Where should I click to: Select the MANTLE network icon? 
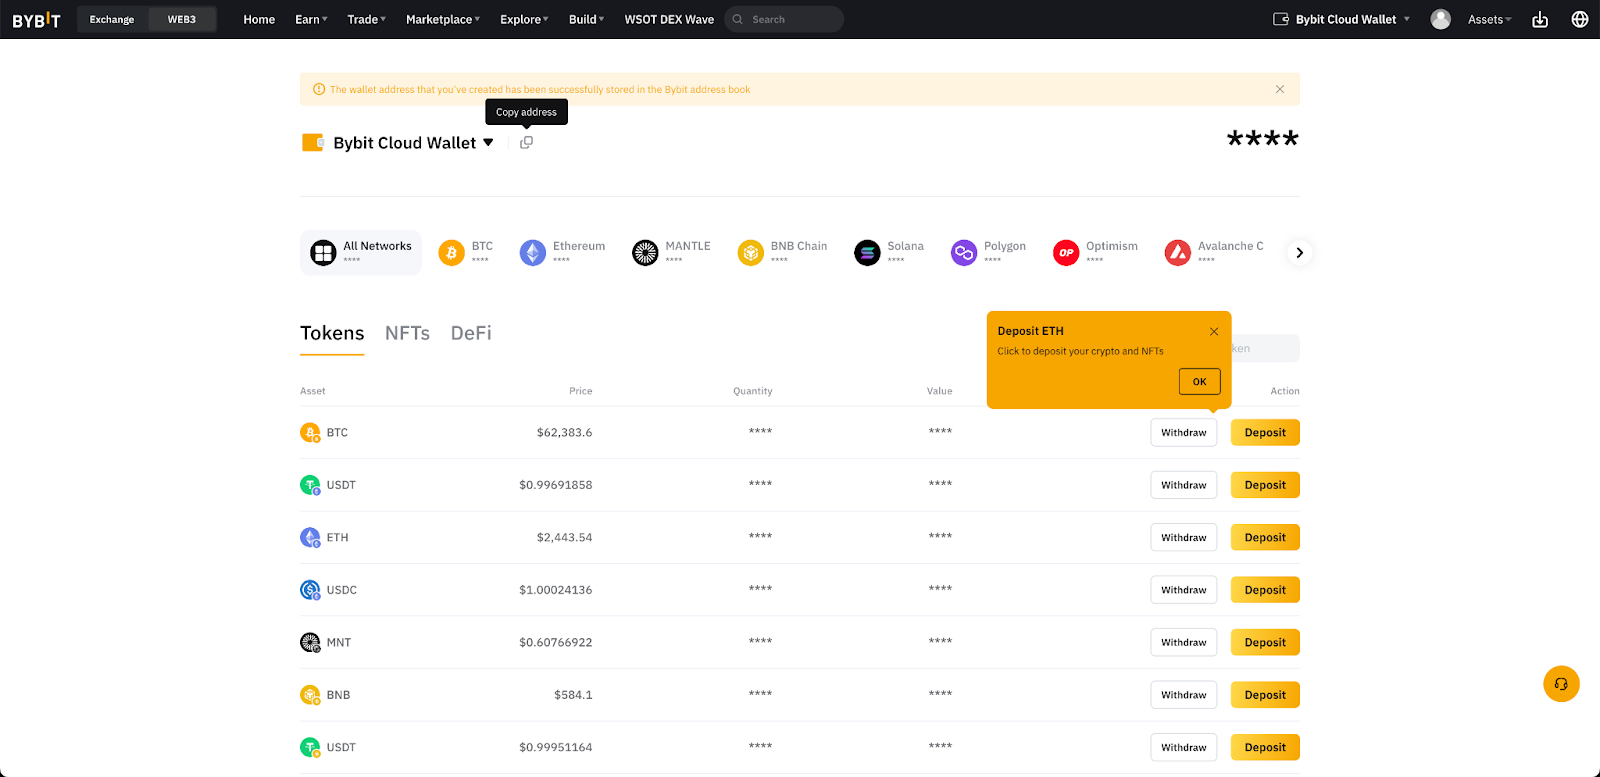pos(645,253)
